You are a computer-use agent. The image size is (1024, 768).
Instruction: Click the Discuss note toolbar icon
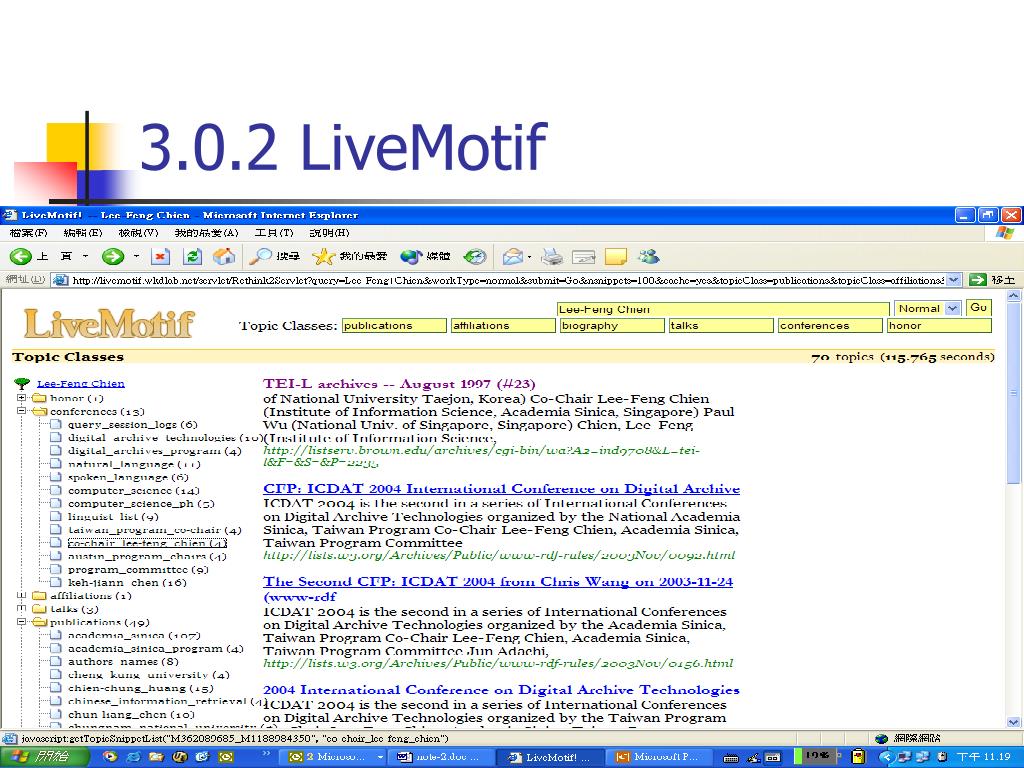pyautogui.click(x=616, y=257)
